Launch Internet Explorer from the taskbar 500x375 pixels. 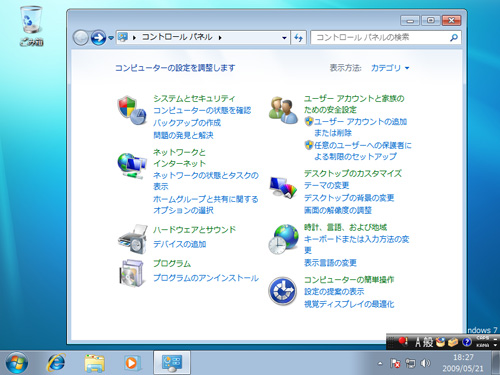56,363
